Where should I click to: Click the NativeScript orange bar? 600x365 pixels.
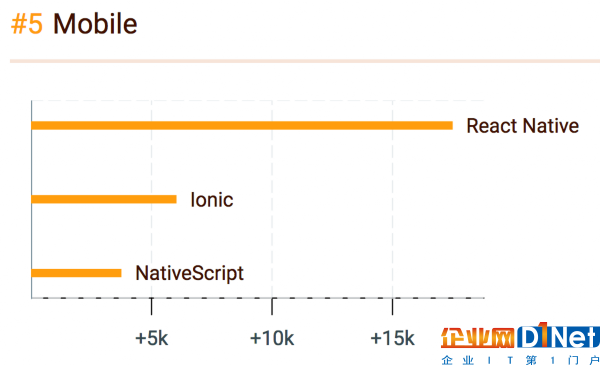tap(76, 273)
